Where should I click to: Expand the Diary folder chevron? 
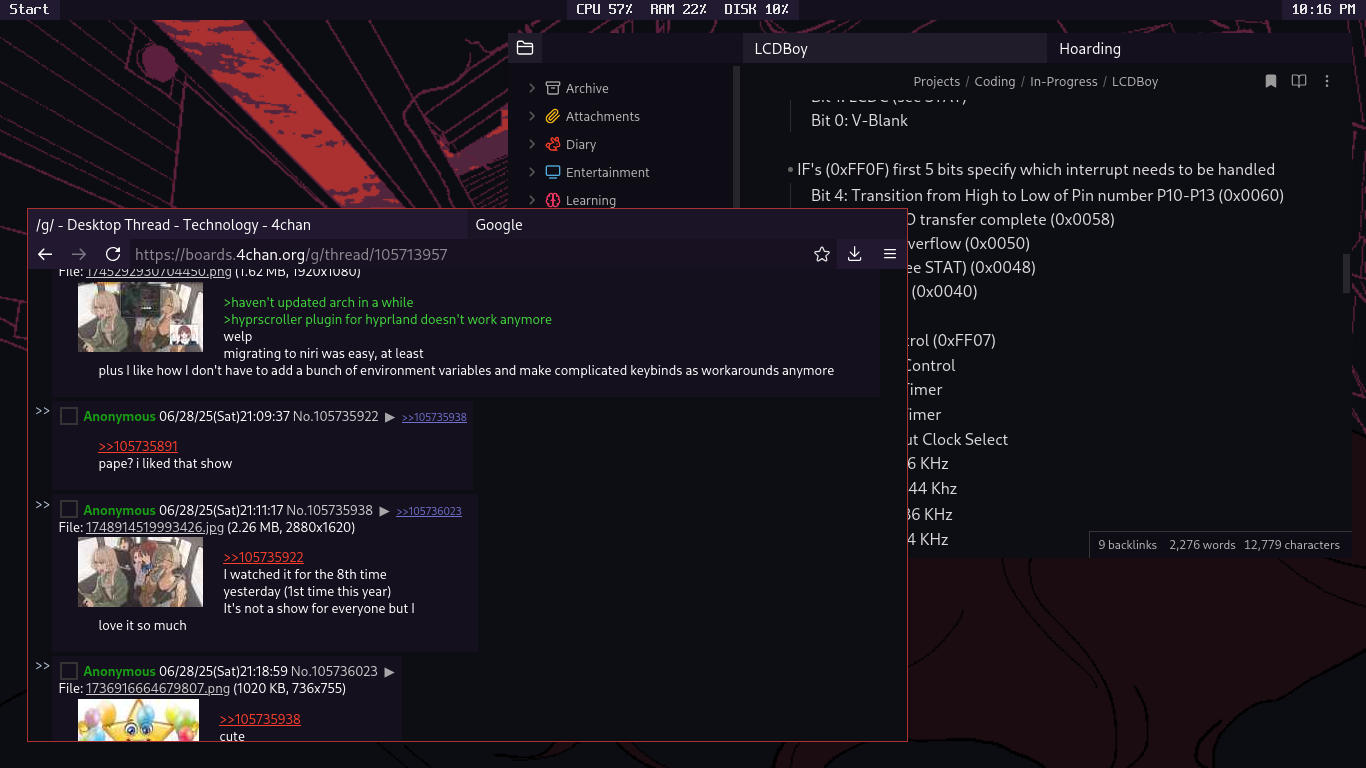532,144
